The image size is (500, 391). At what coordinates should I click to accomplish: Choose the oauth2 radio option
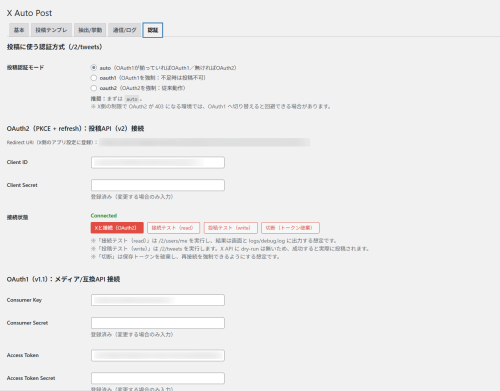(94, 88)
